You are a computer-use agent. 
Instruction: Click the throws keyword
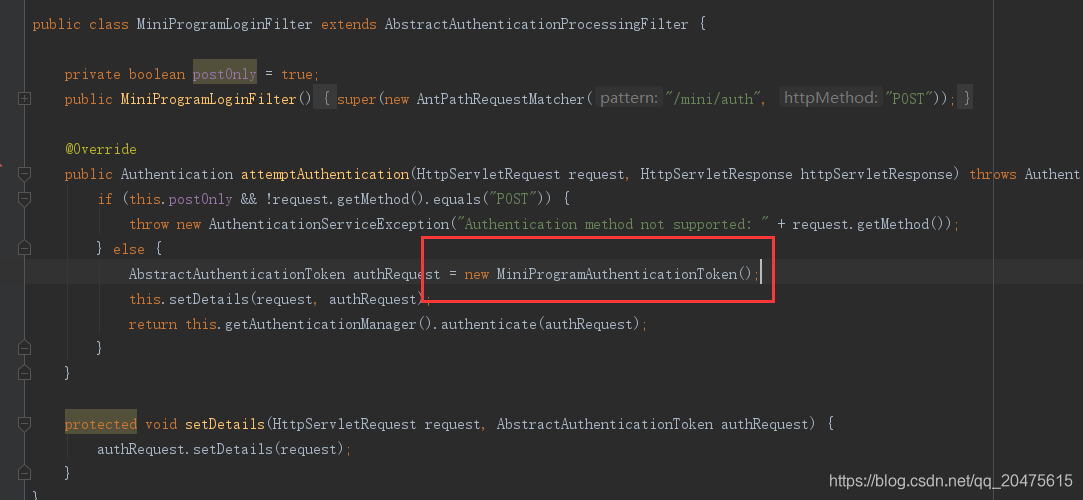point(993,174)
